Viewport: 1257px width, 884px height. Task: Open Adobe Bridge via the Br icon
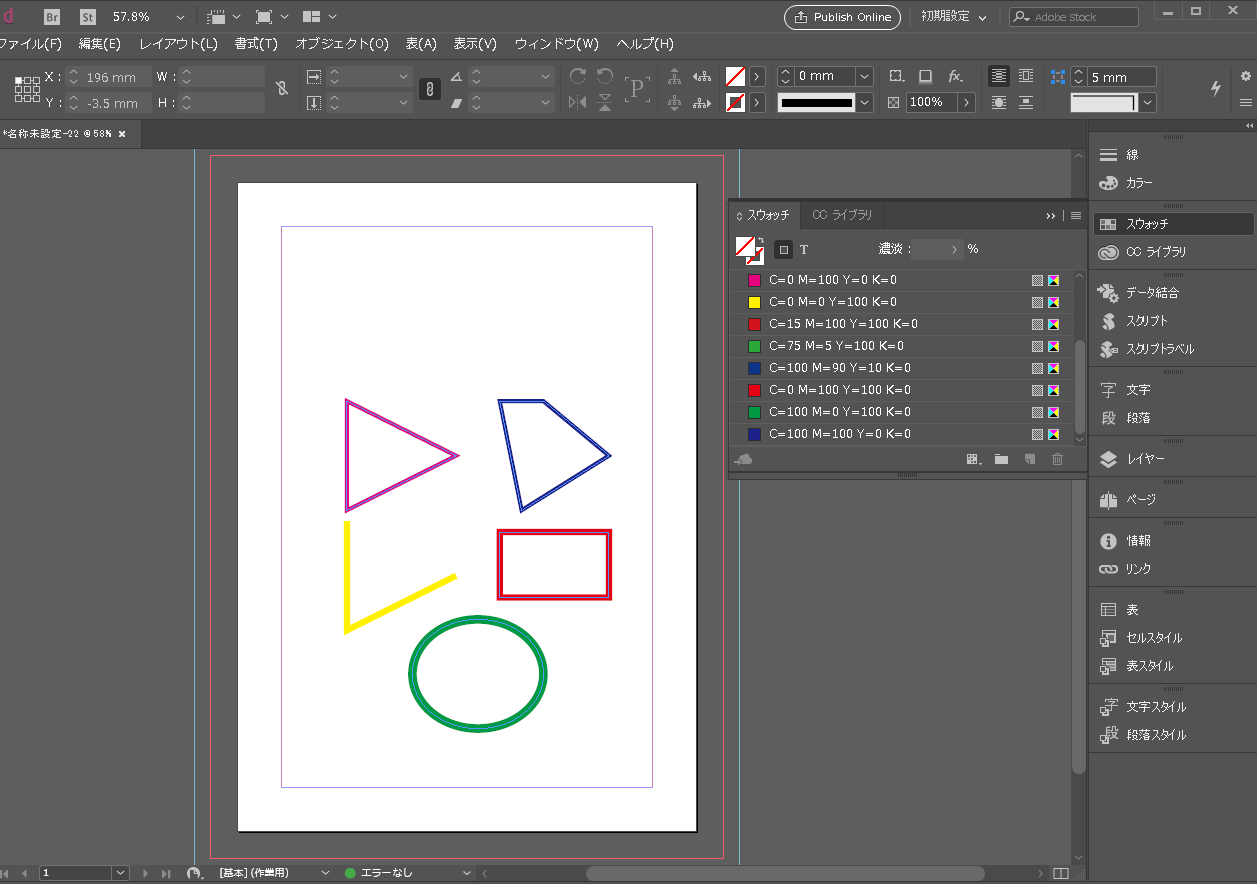[52, 17]
